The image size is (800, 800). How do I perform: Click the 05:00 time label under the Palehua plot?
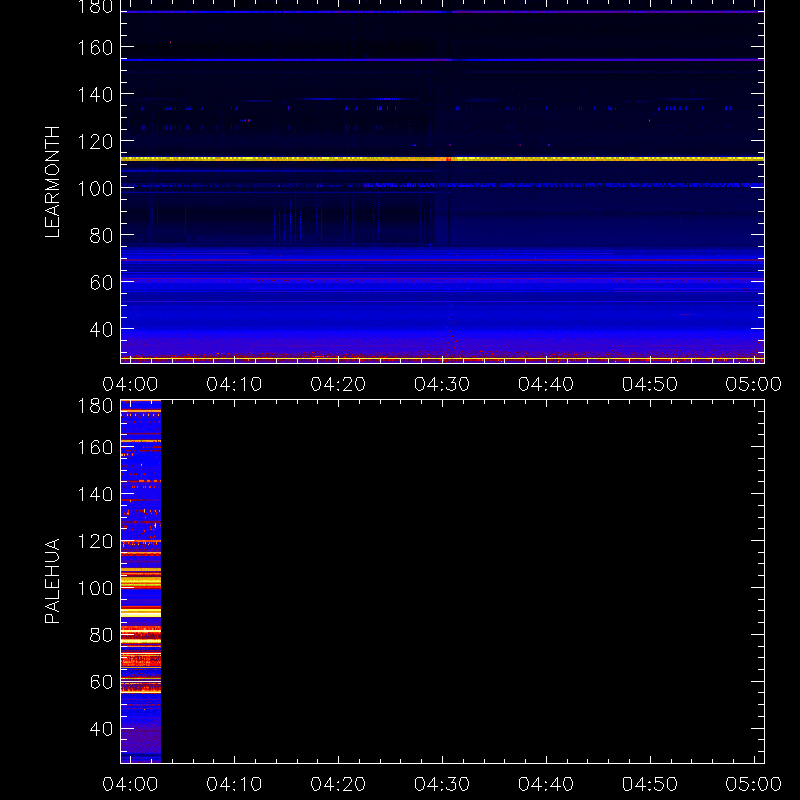coord(754,784)
